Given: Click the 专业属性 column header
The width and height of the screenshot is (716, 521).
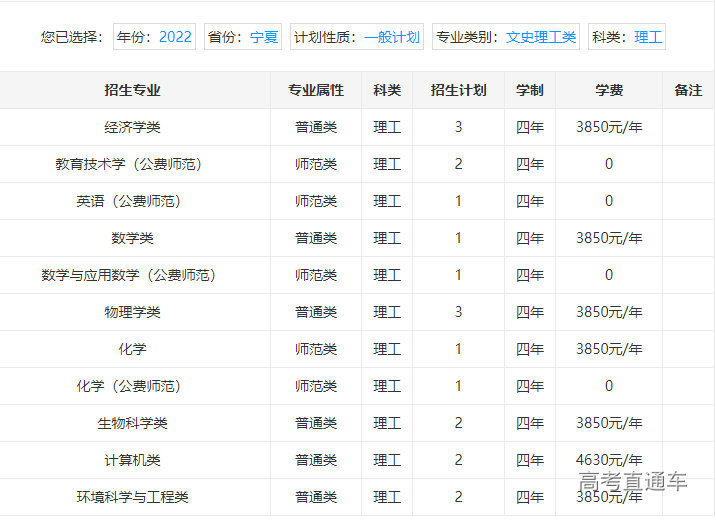Looking at the screenshot, I should click(316, 90).
